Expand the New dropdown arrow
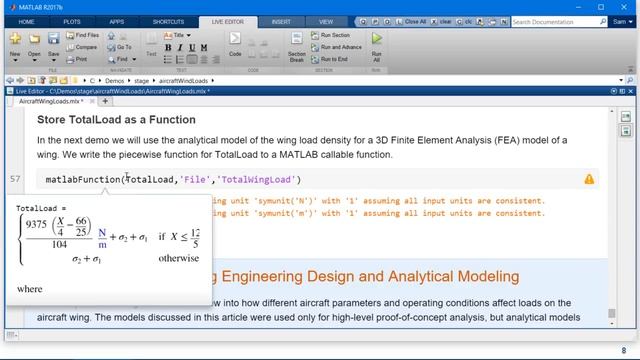640x360 pixels. 15,60
